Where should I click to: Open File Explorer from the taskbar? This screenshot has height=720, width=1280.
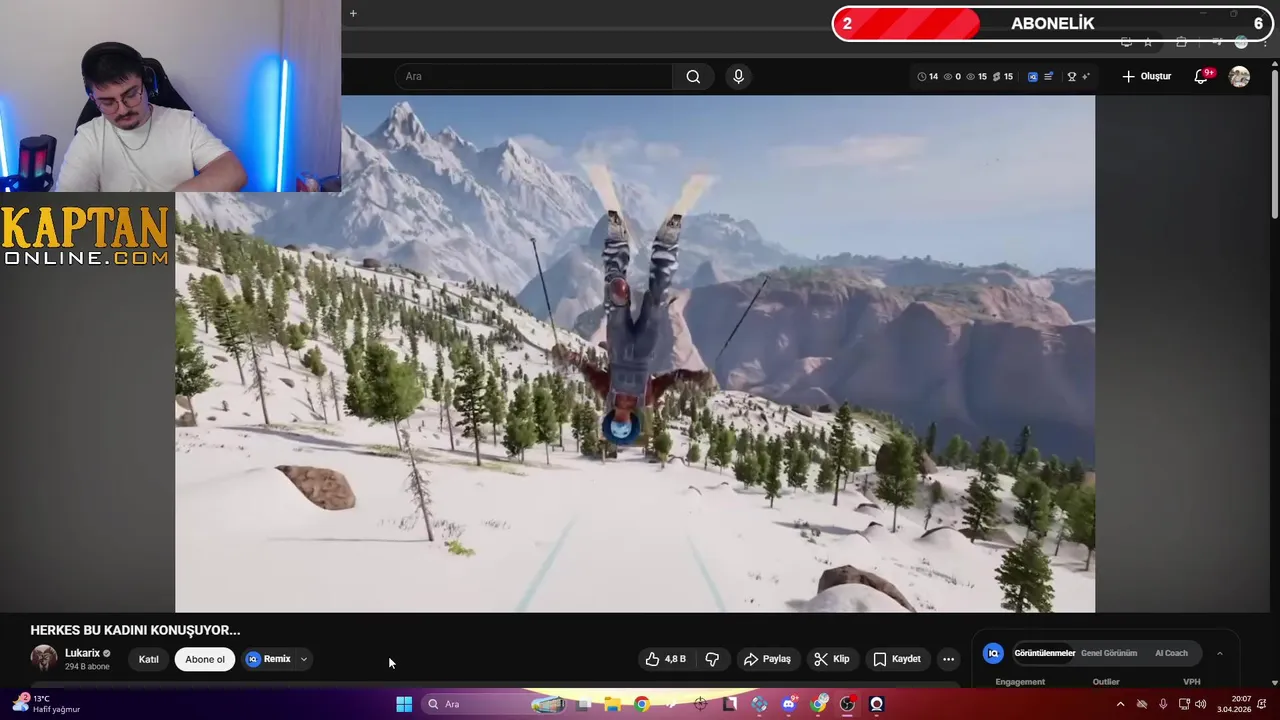click(612, 704)
